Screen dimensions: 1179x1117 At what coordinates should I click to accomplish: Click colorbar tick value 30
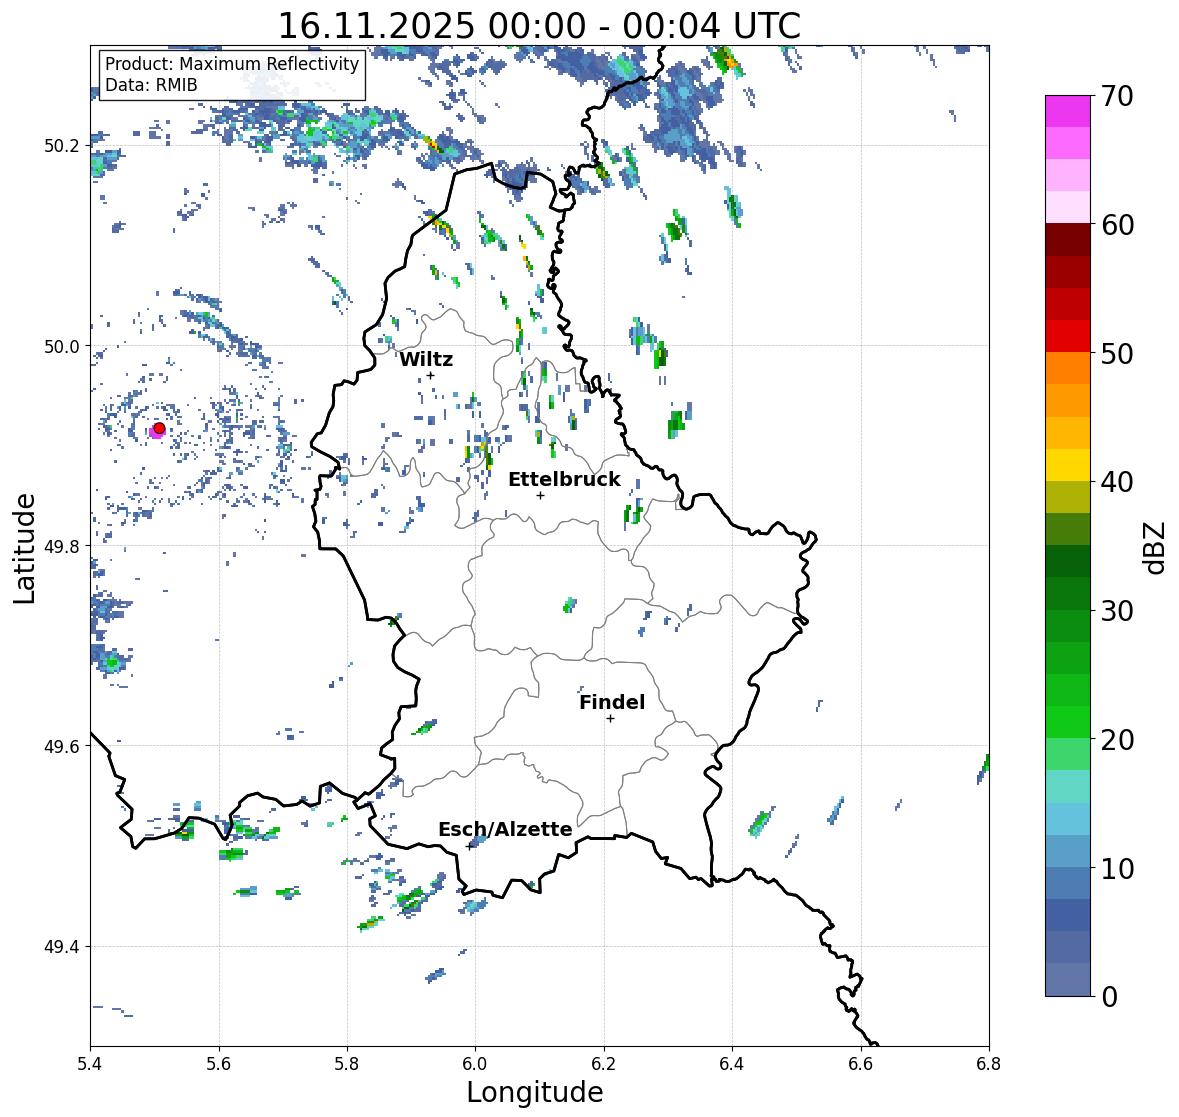(1117, 610)
